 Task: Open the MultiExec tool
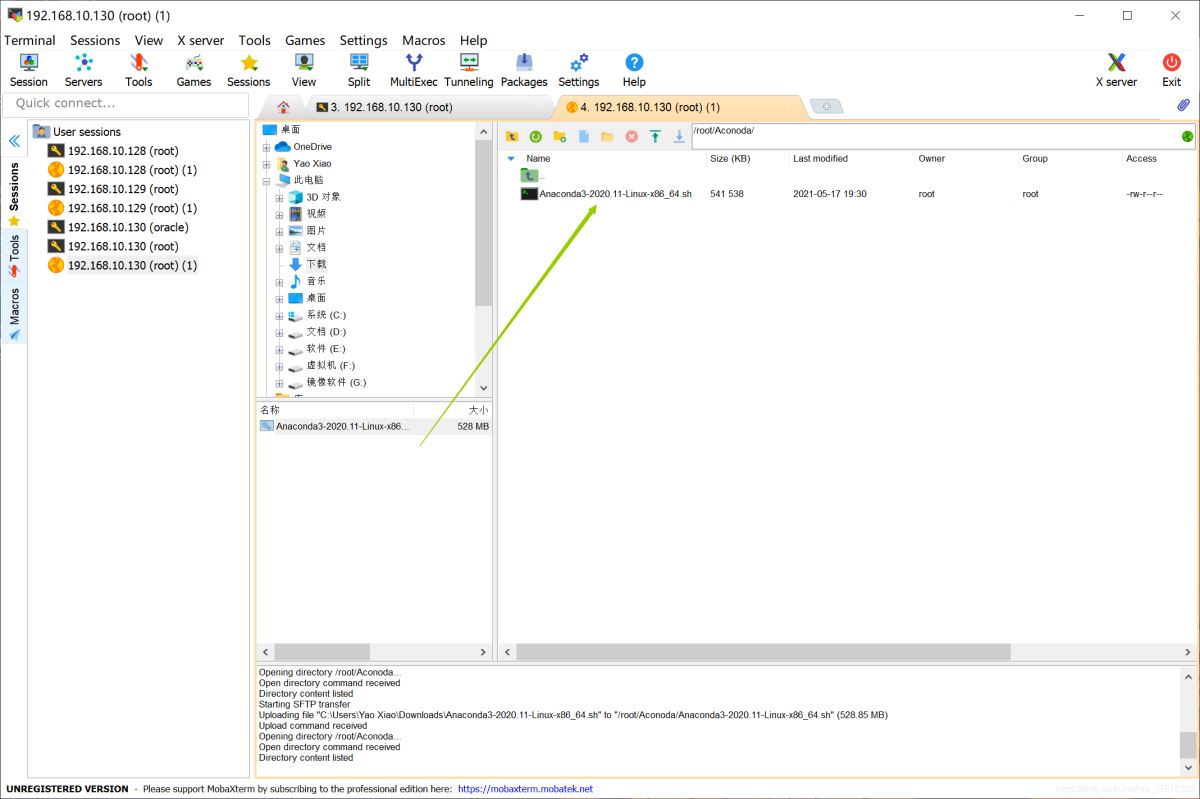click(x=413, y=68)
